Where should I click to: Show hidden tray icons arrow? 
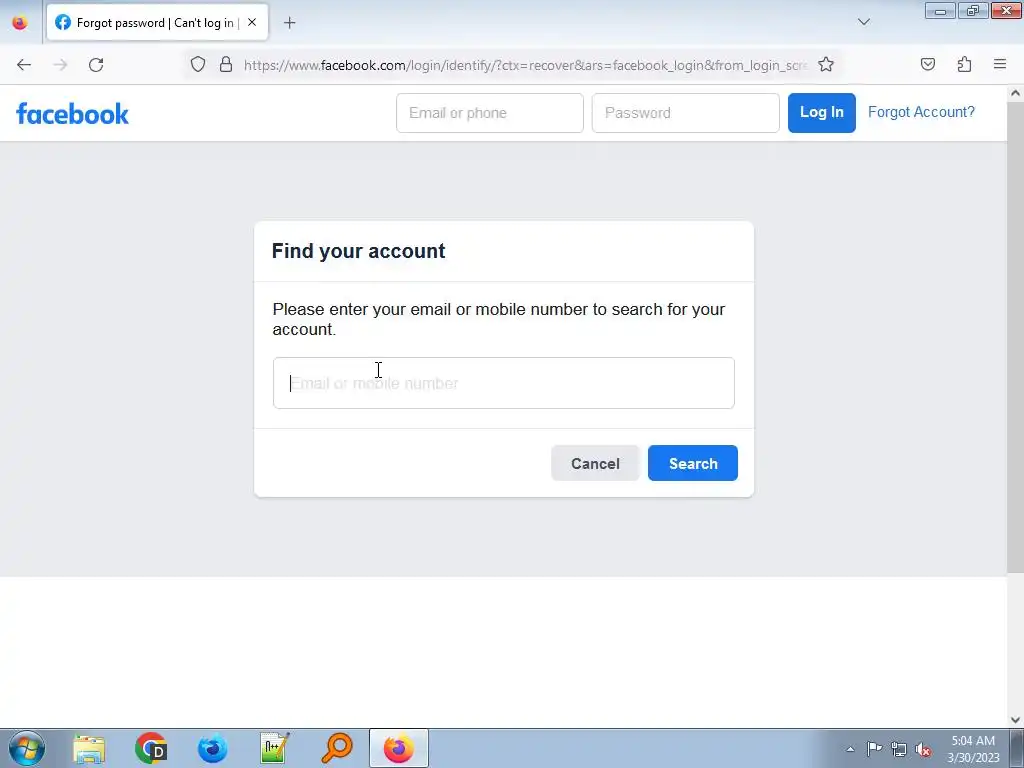(850, 749)
